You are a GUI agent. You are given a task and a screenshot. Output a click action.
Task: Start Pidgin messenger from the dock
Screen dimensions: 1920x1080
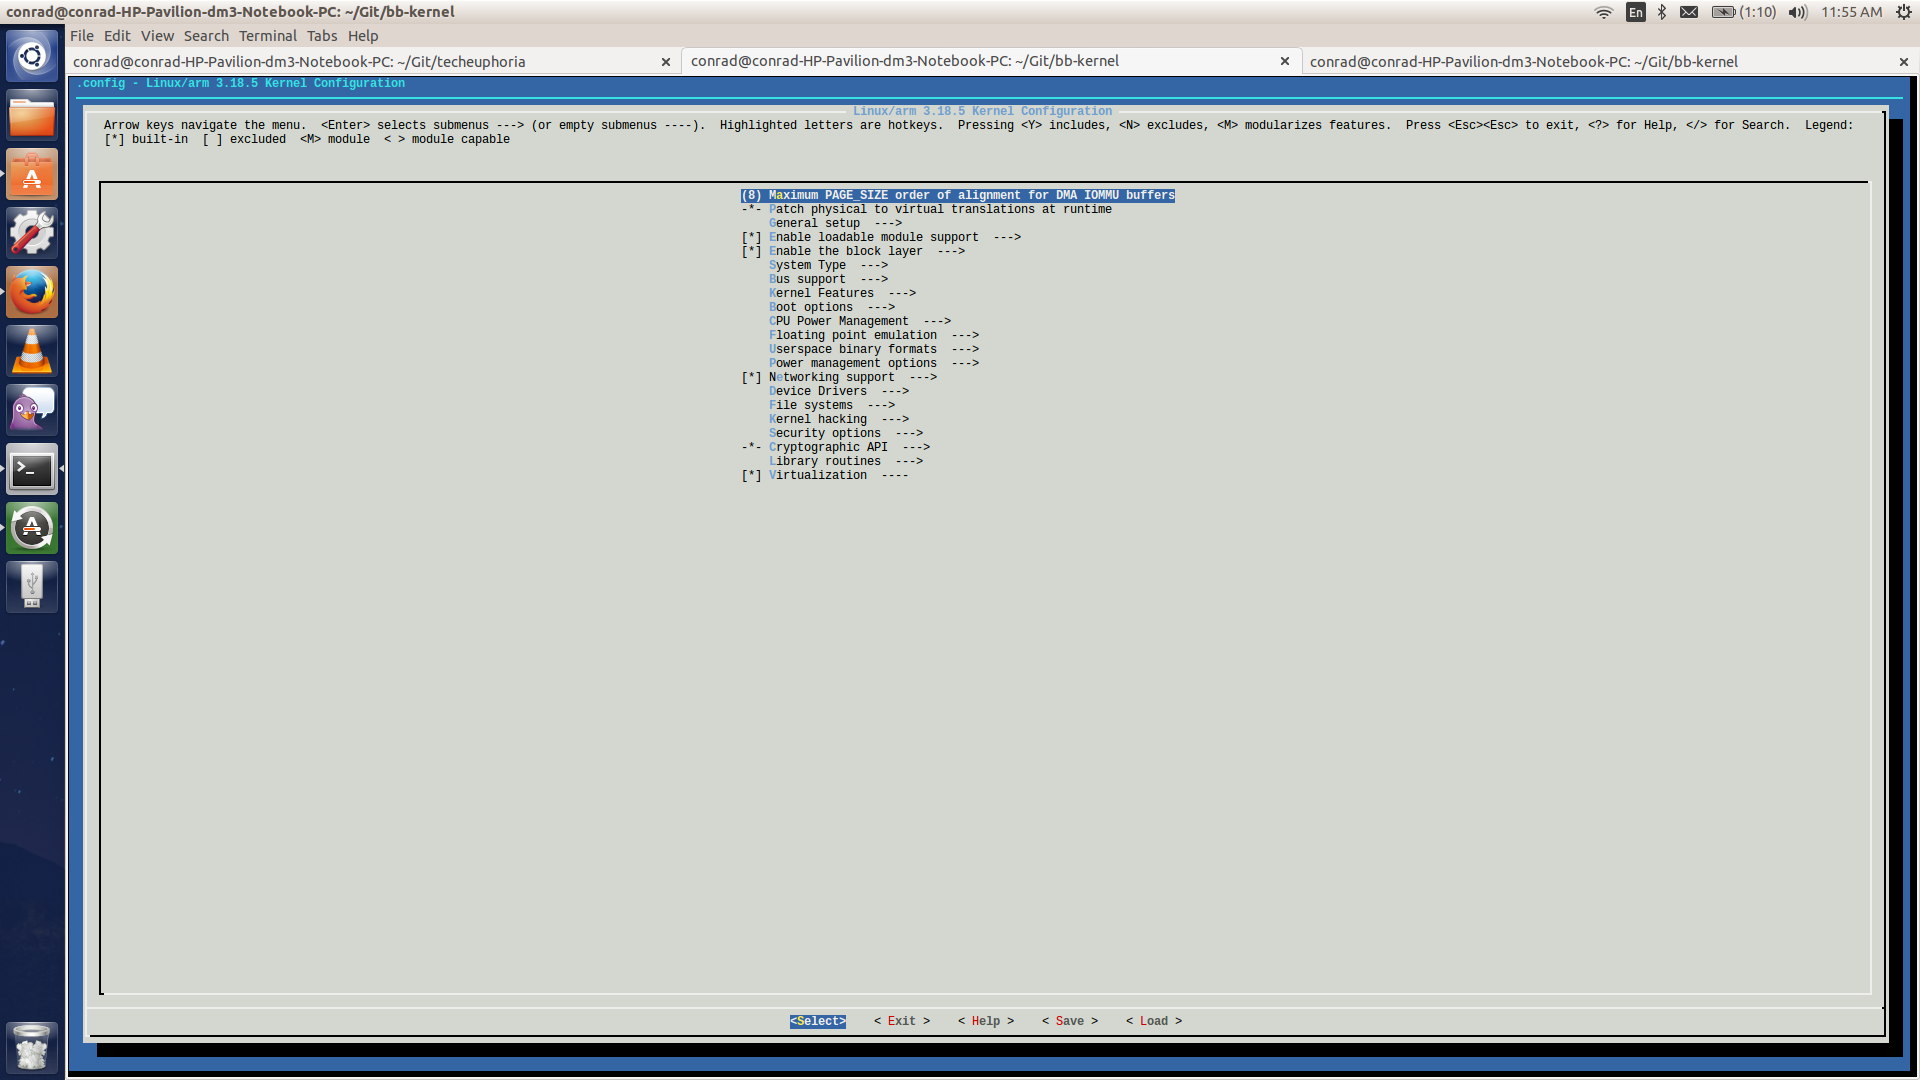(32, 408)
